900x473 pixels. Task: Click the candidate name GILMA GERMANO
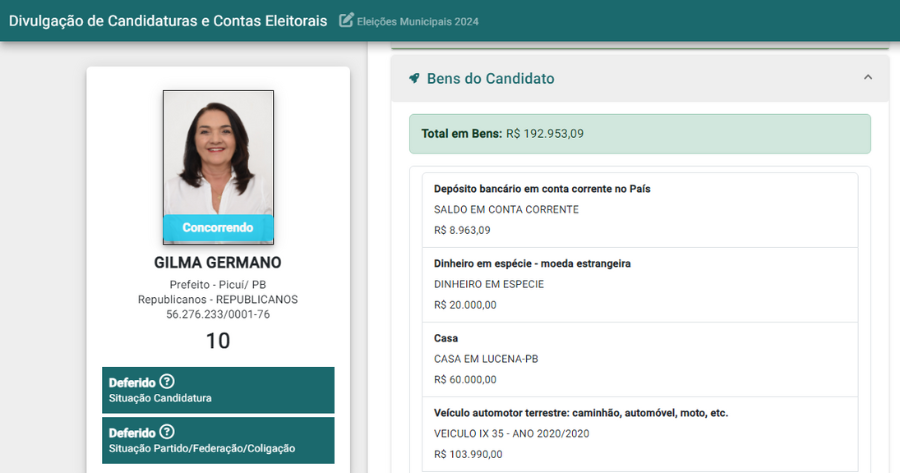click(x=218, y=263)
